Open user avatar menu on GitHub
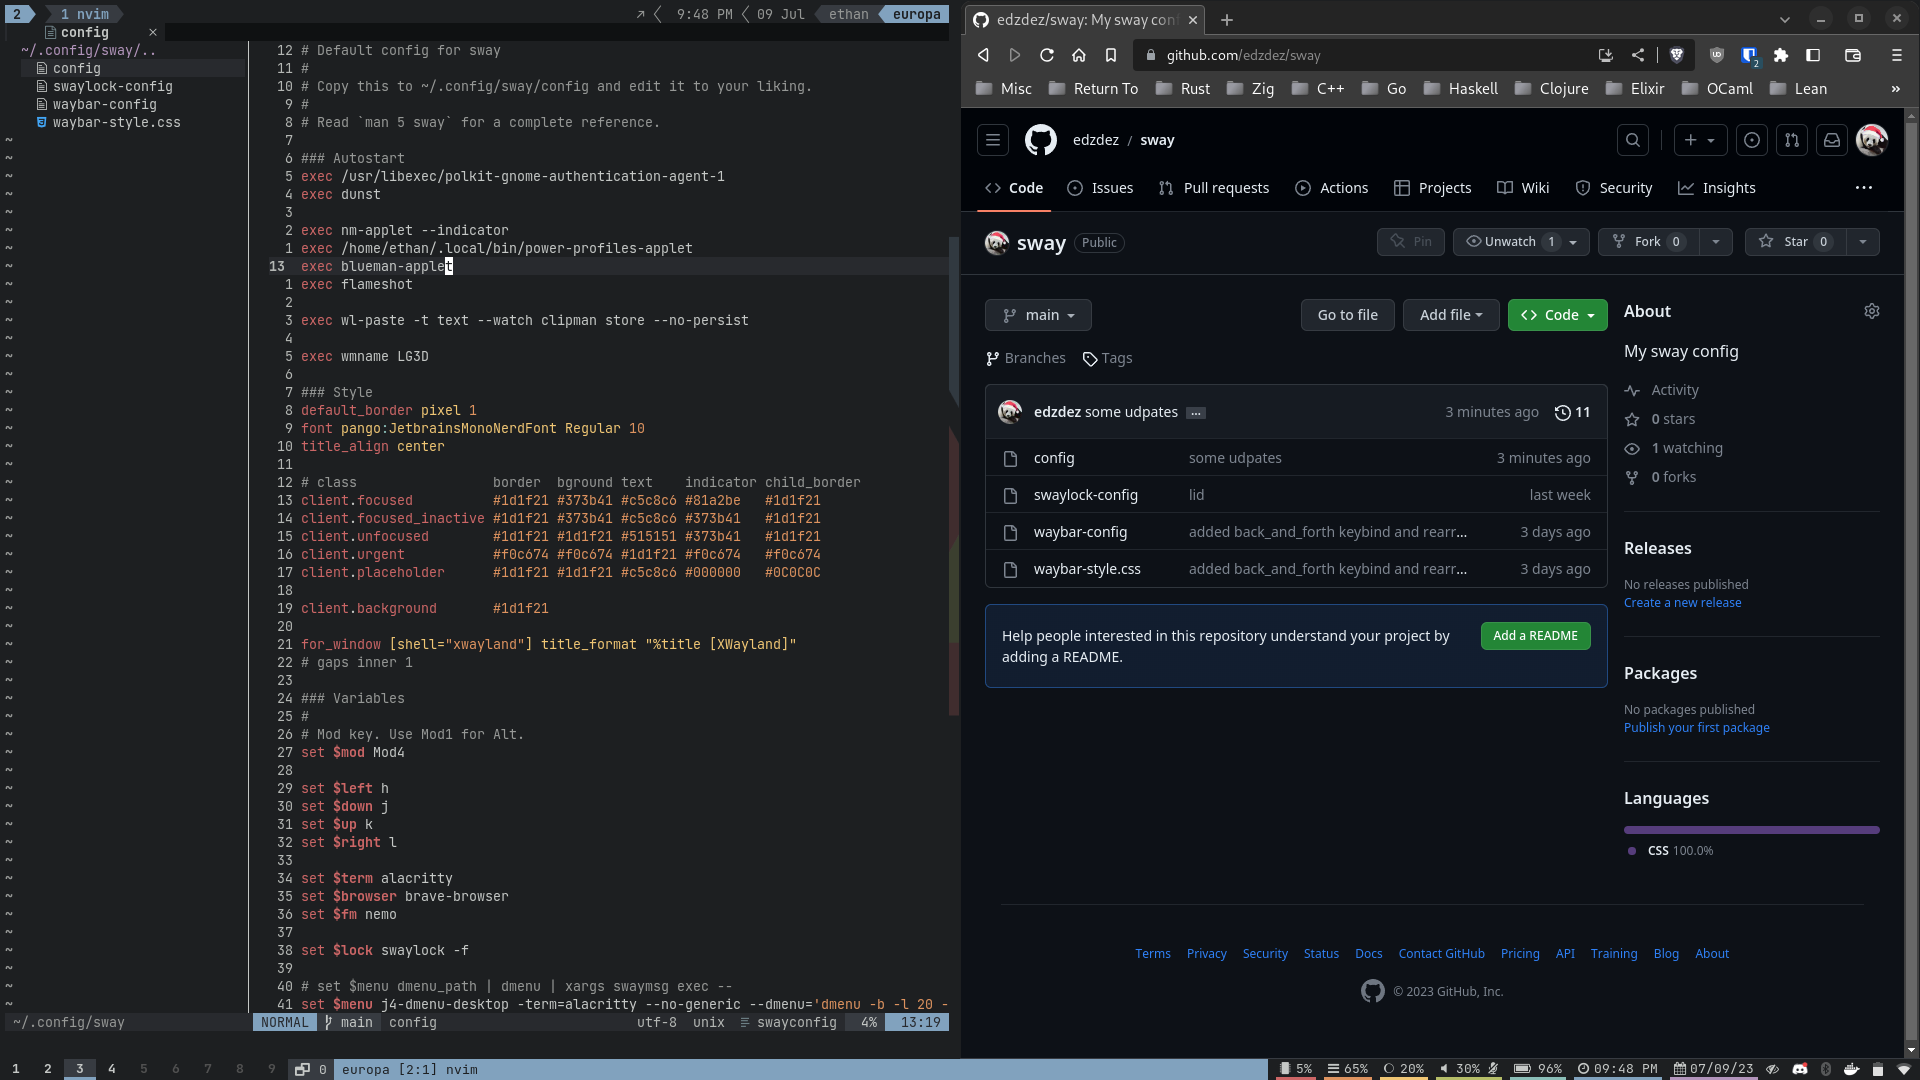 pos(1872,140)
